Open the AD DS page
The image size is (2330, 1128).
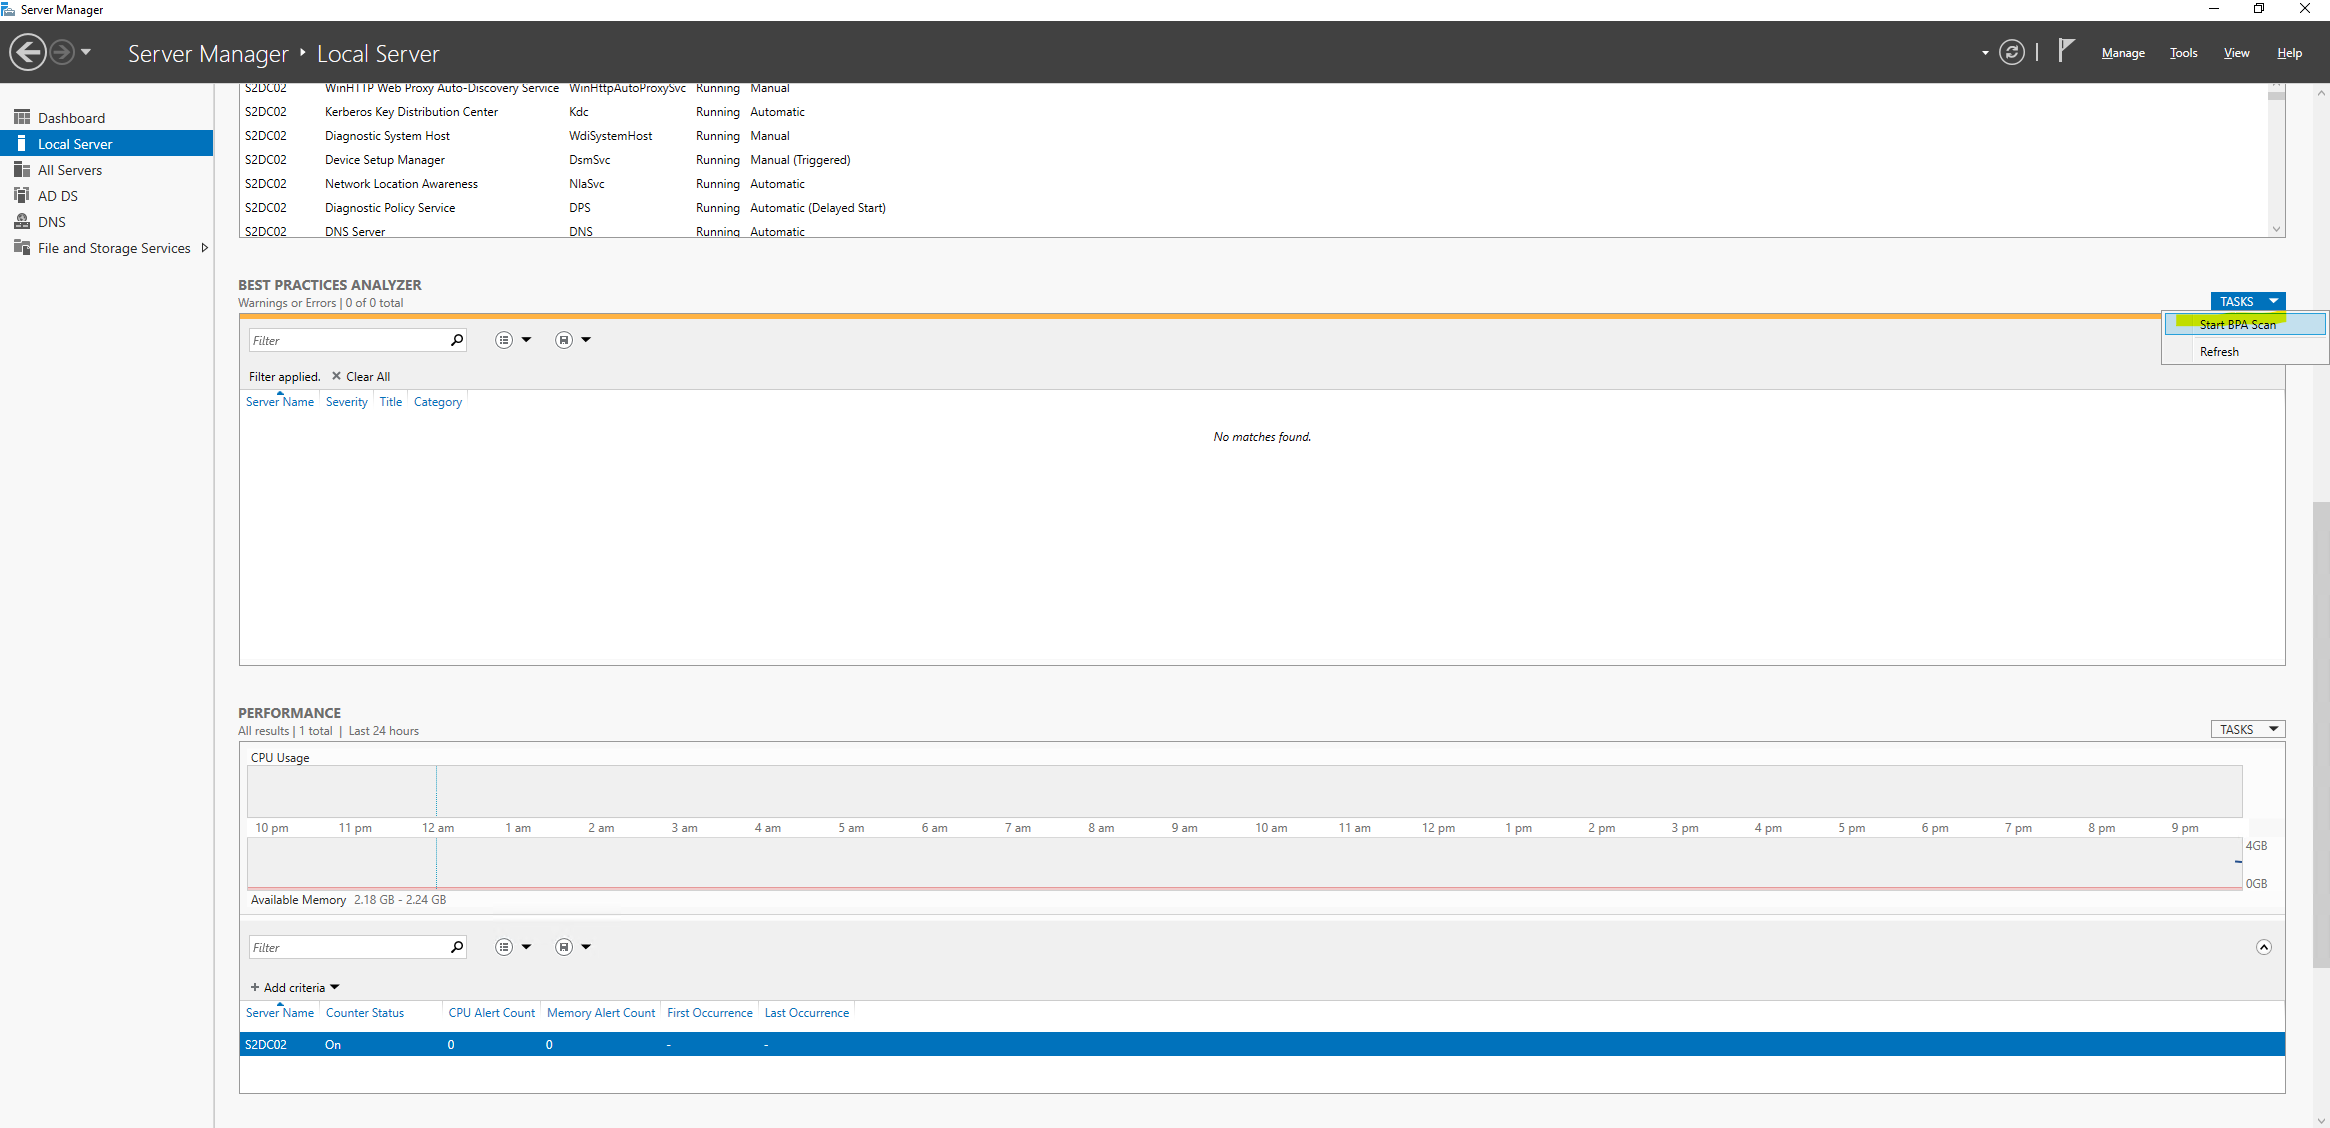(58, 196)
